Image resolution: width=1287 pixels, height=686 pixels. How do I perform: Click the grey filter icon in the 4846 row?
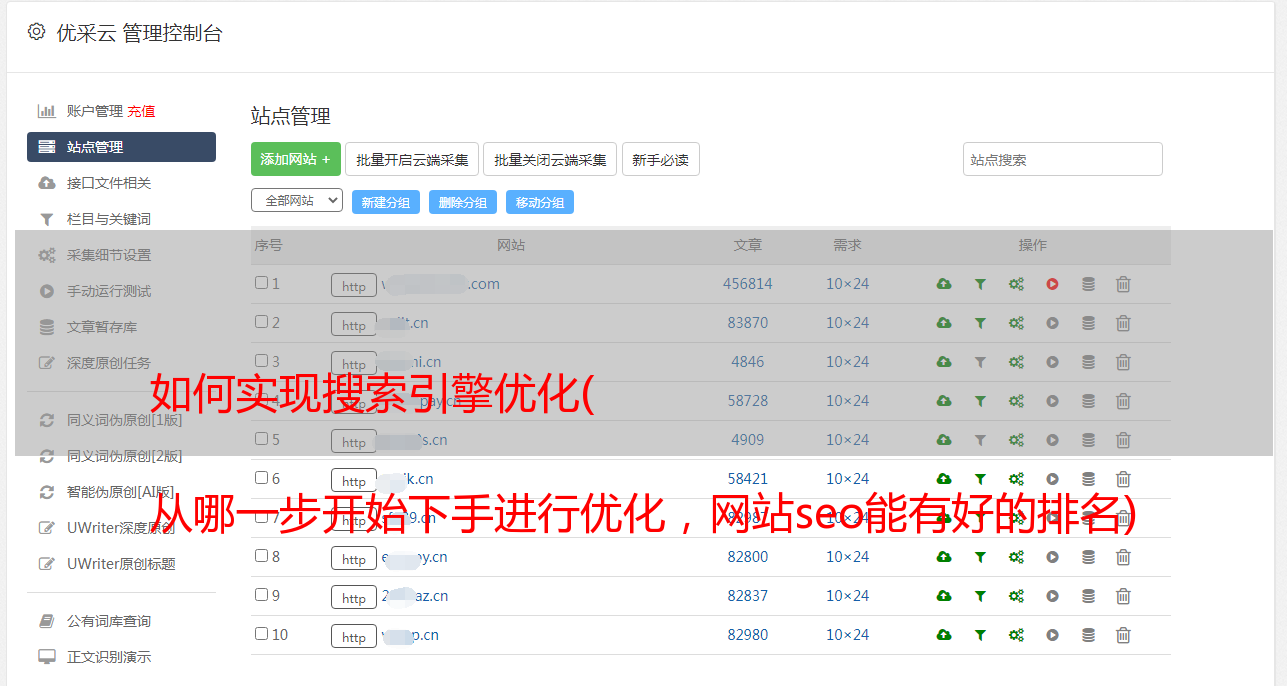pos(980,362)
